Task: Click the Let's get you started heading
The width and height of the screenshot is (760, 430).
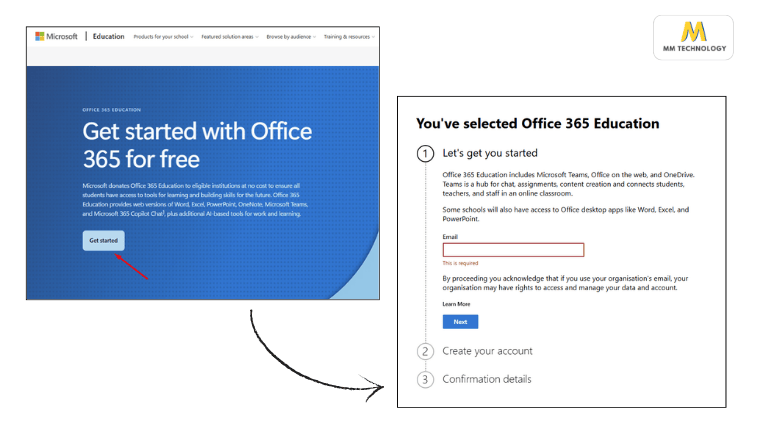Action: coord(490,153)
